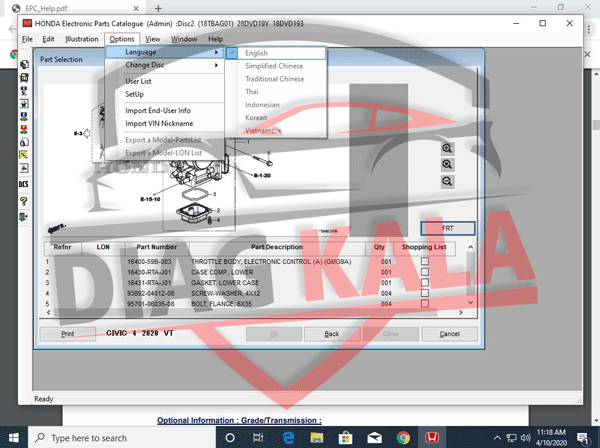Choose User List from Options menu
Image resolution: width=600 pixels, height=448 pixels.
pos(165,81)
